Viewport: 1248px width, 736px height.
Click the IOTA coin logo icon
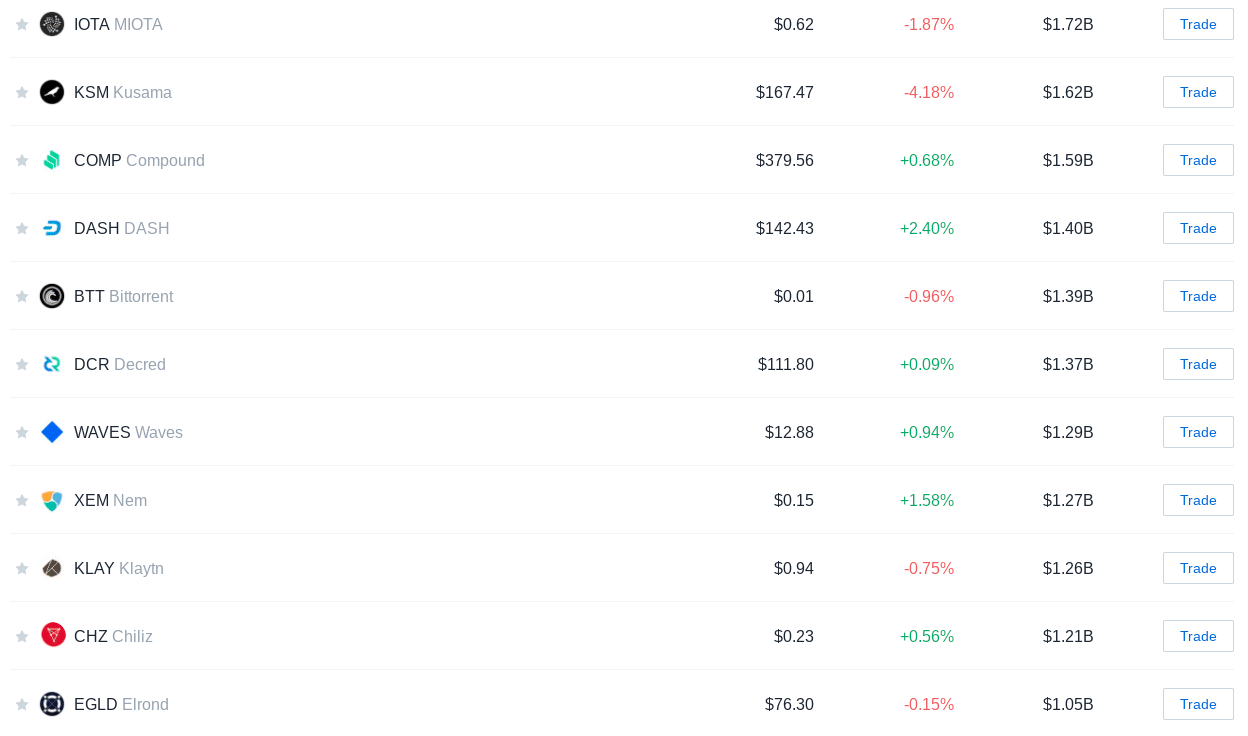pyautogui.click(x=52, y=24)
